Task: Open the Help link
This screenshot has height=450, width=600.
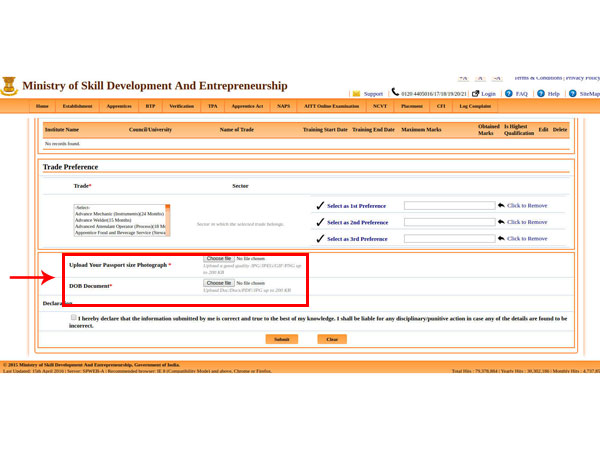Action: tap(553, 94)
